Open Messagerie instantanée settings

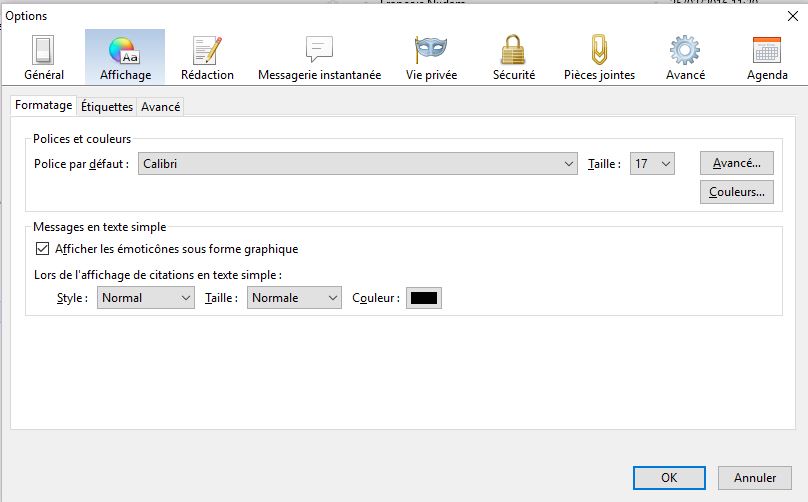pyautogui.click(x=319, y=57)
